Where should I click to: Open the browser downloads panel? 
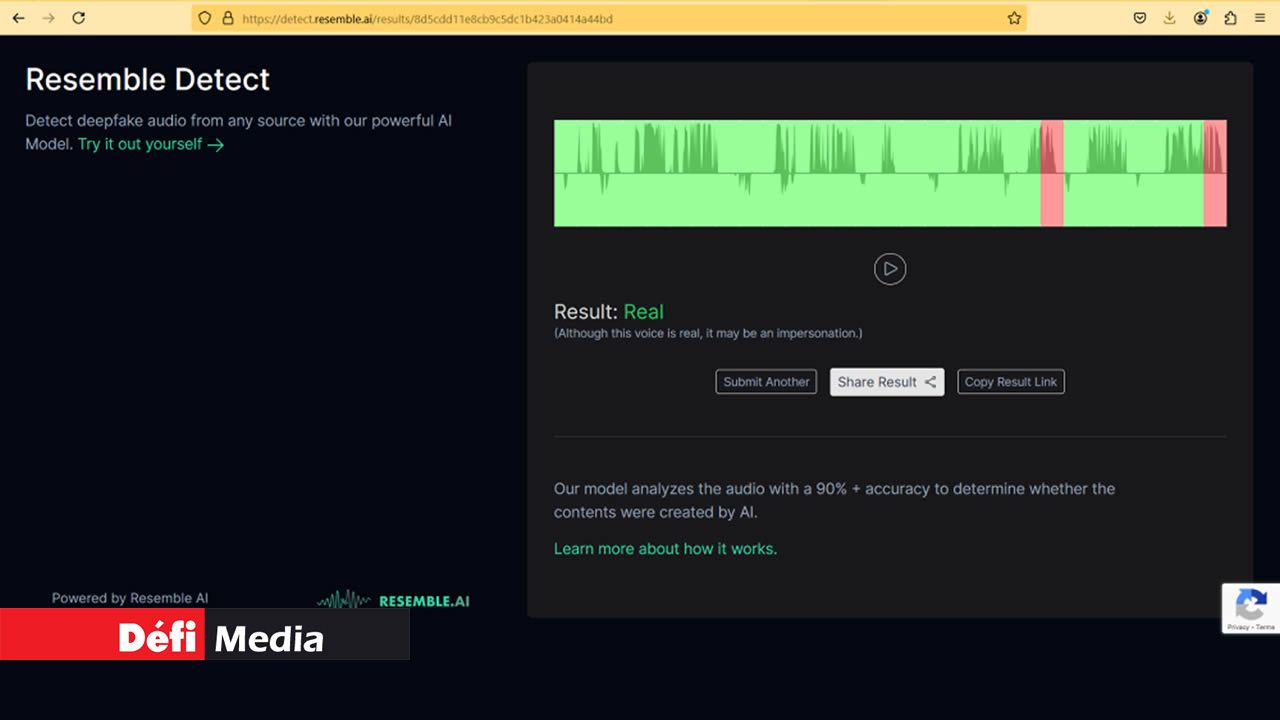coord(1169,18)
